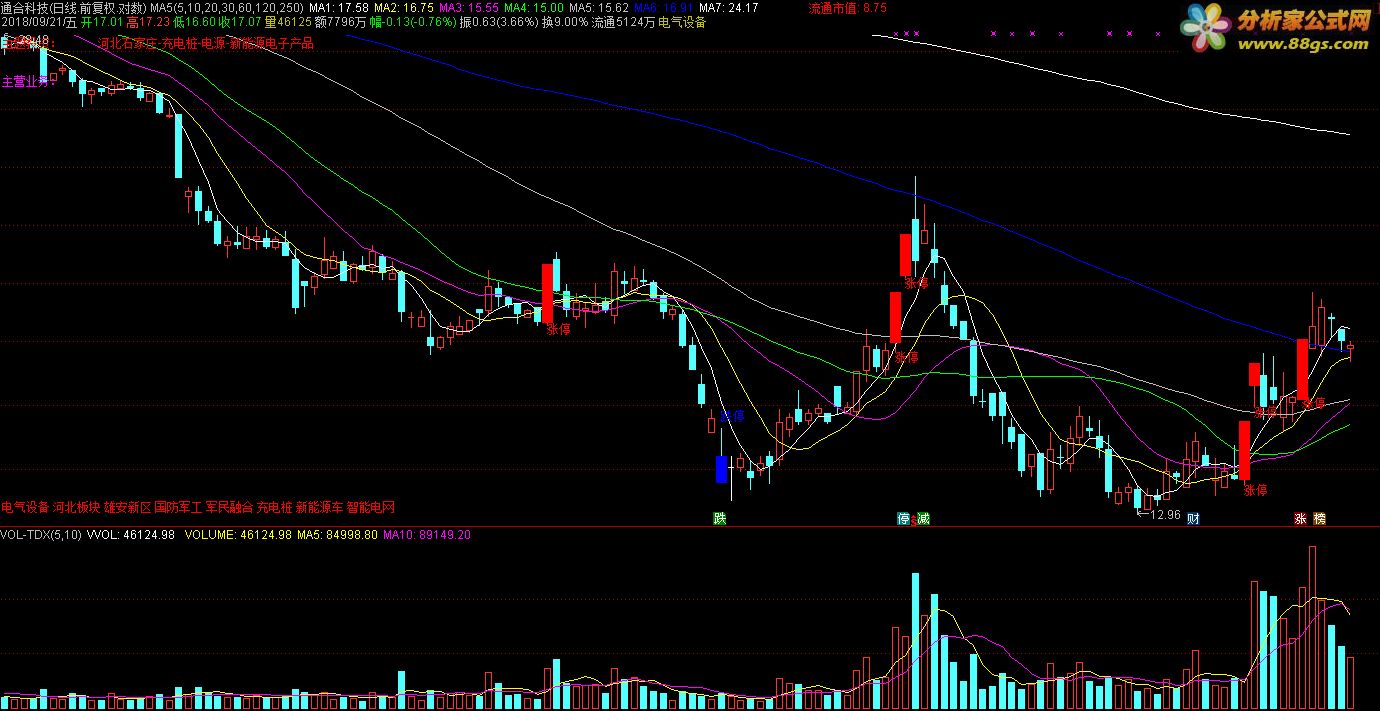Click the blue 财 financial event icon
The height and width of the screenshot is (711, 1380).
click(1193, 519)
